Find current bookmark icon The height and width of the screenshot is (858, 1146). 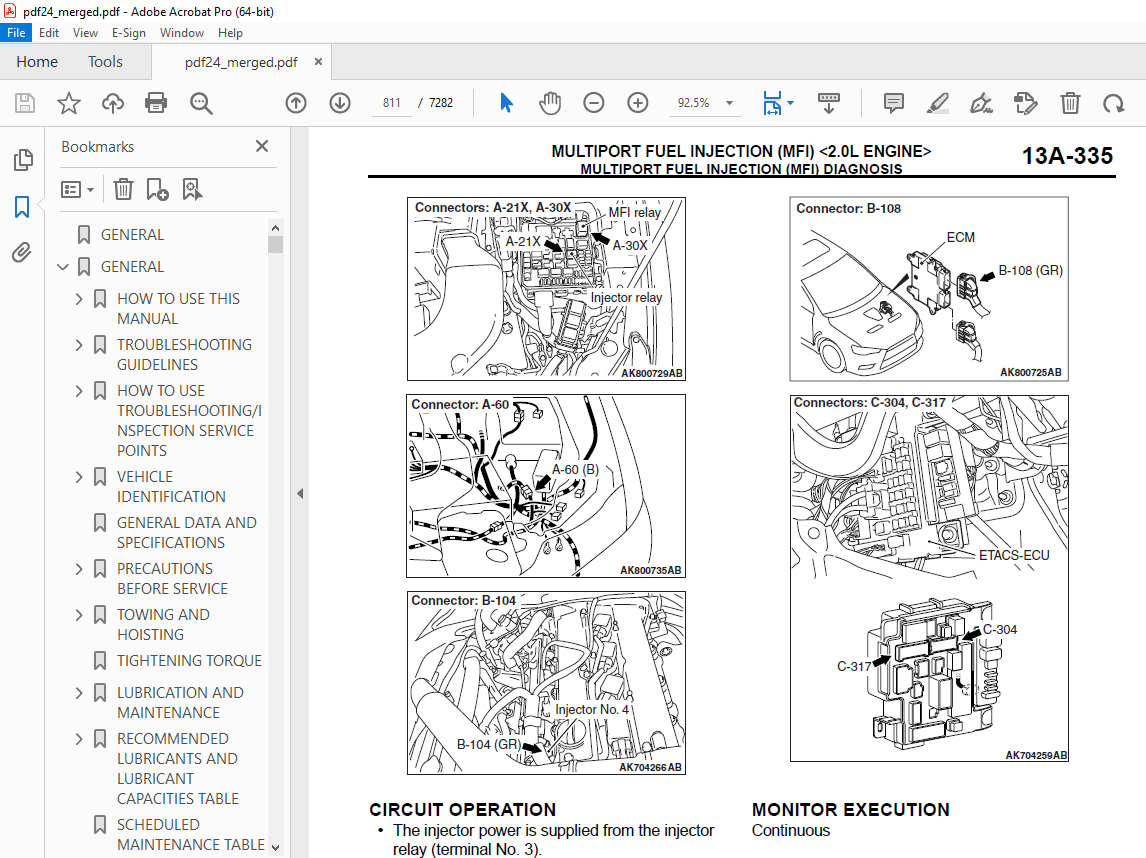click(192, 190)
